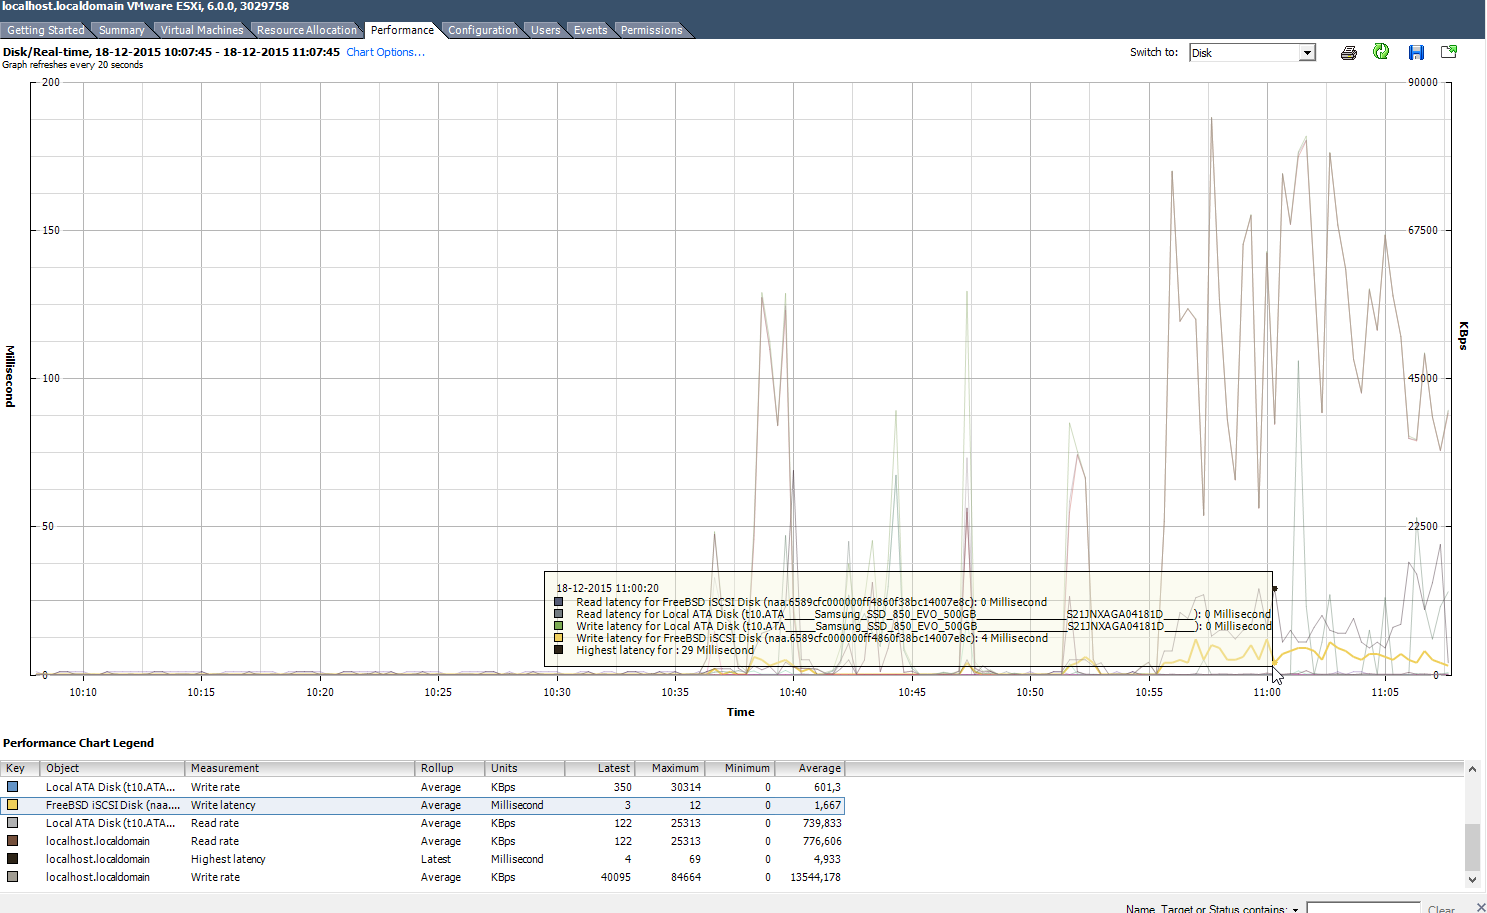This screenshot has width=1487, height=913.
Task: Sort the legend by Minimum column header
Action: click(x=740, y=768)
